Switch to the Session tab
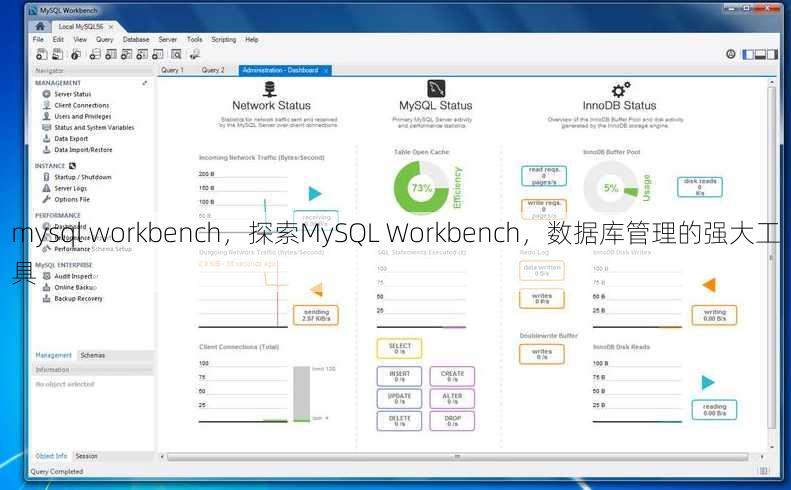The height and width of the screenshot is (490, 791). (x=86, y=456)
